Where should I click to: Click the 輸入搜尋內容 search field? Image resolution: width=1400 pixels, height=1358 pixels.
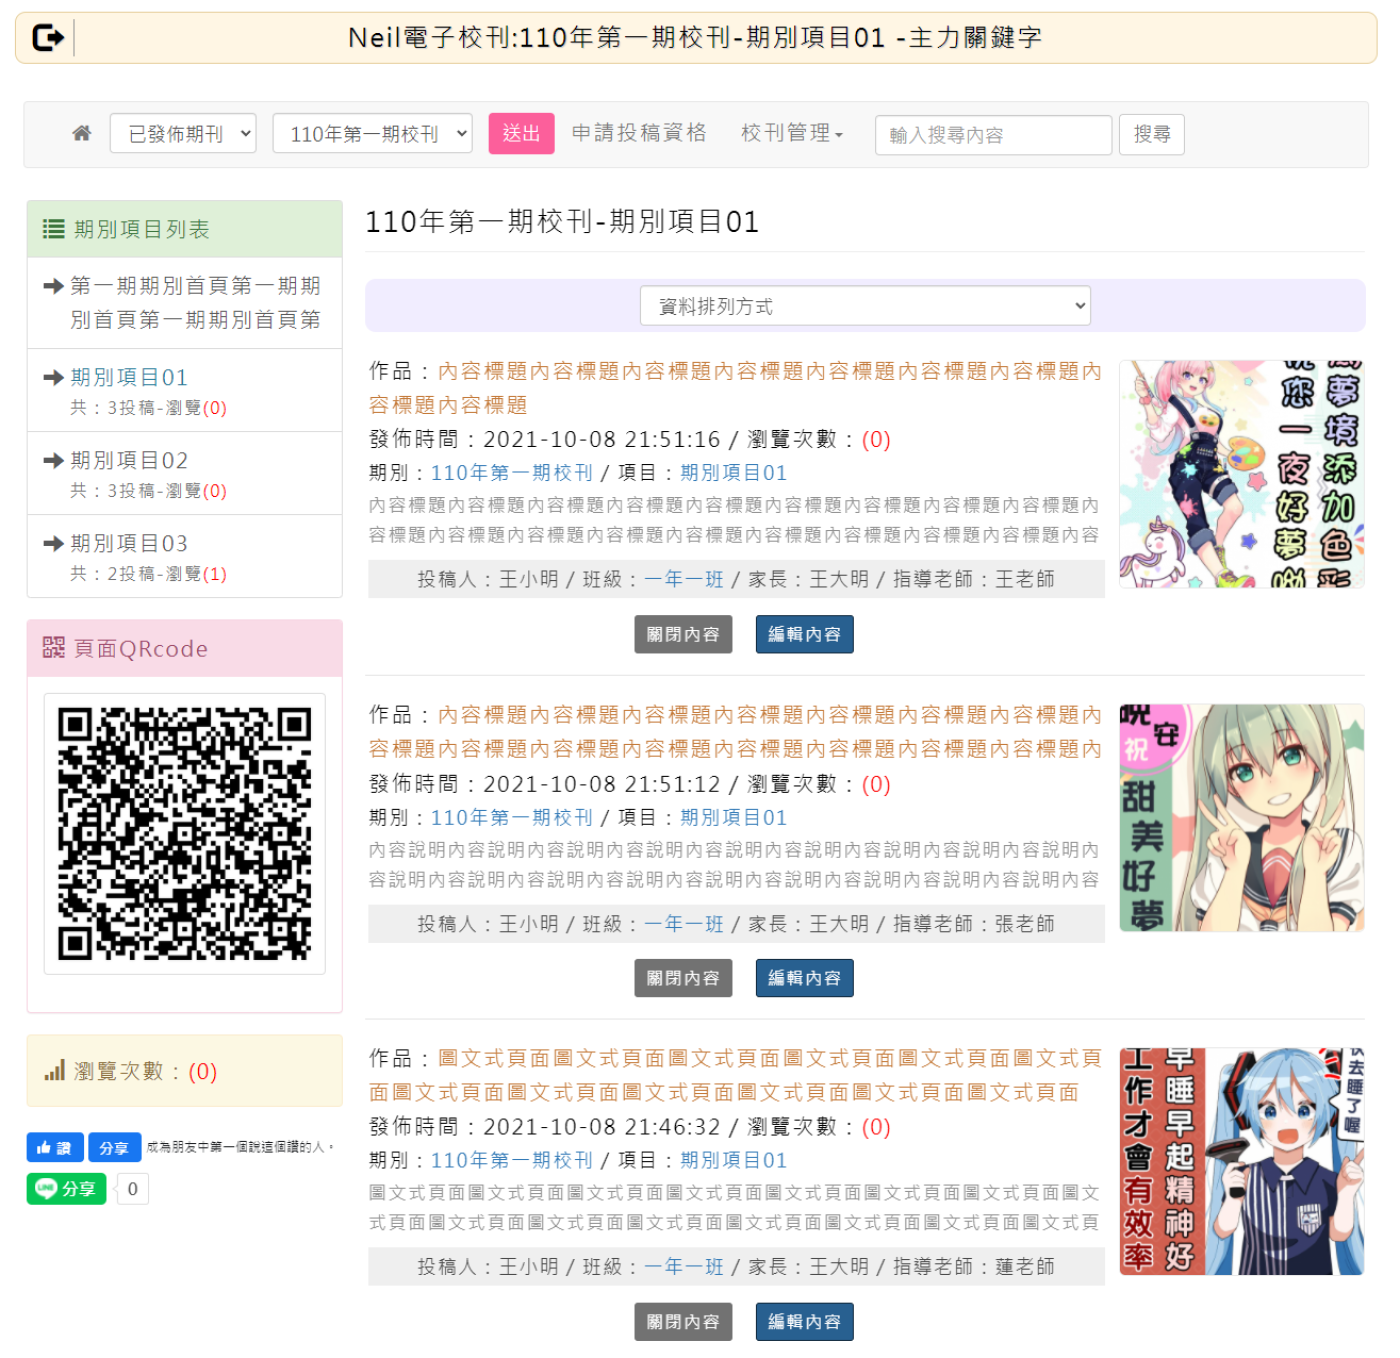993,135
